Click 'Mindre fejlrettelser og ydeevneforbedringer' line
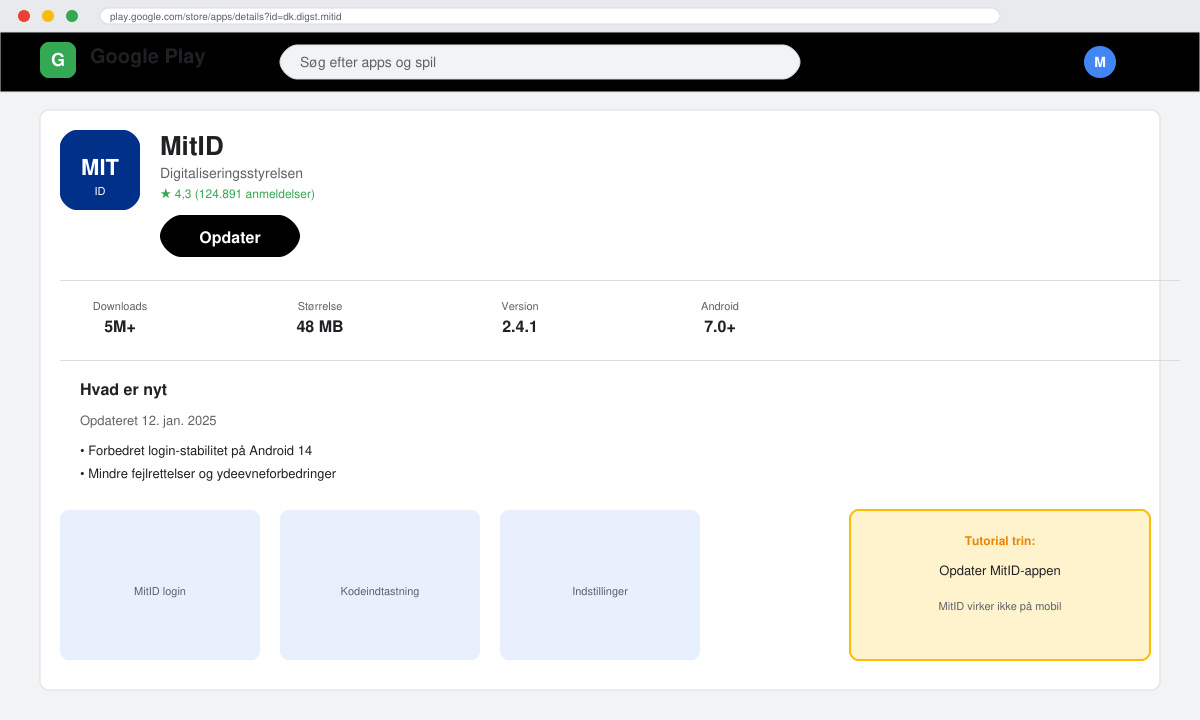The height and width of the screenshot is (720, 1200). [x=208, y=474]
